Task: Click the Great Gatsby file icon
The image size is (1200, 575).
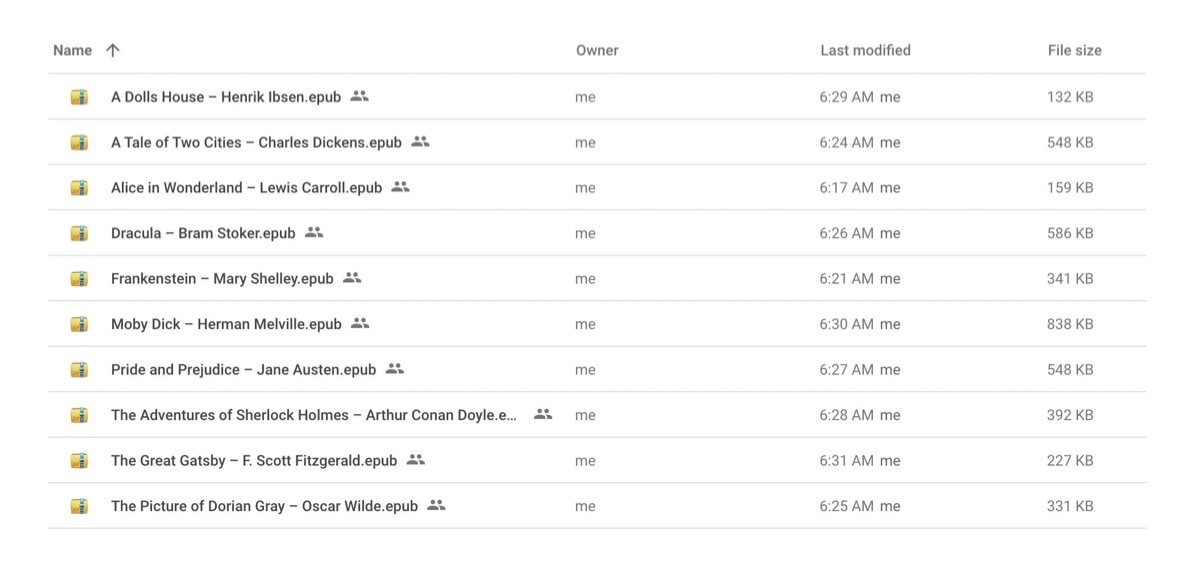Action: point(79,460)
